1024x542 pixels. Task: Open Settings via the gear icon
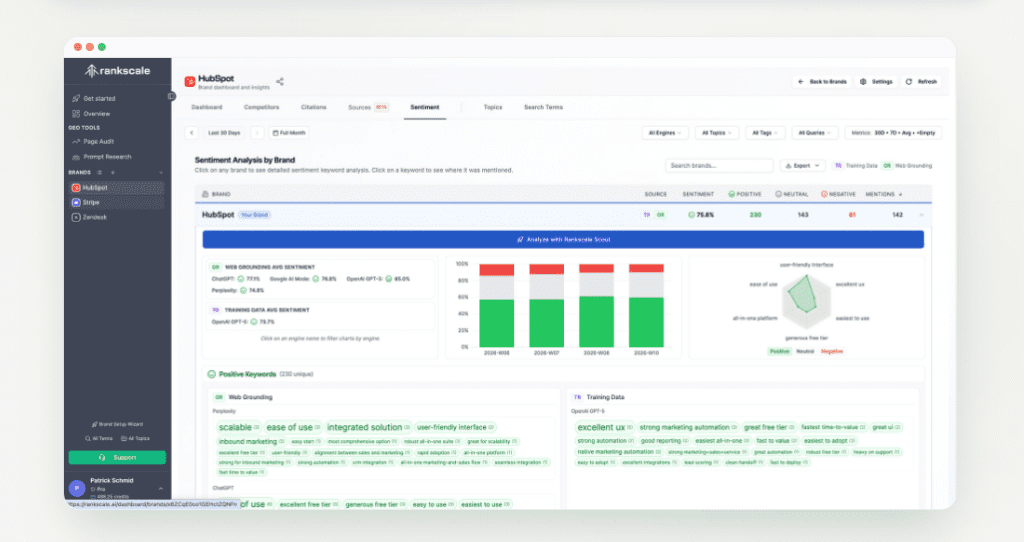[876, 81]
